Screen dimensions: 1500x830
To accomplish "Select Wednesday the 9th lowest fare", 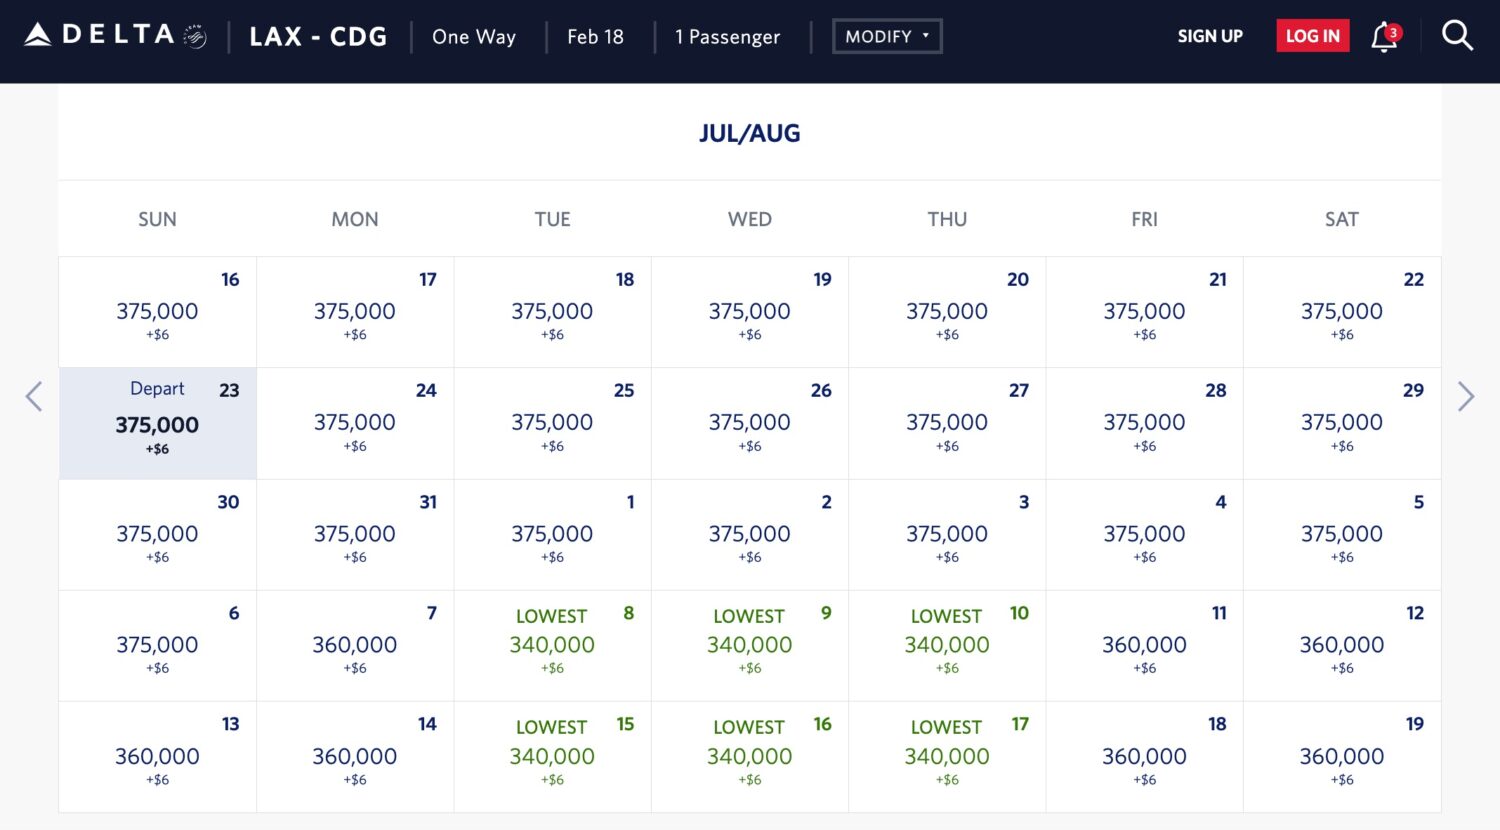I will tap(749, 645).
